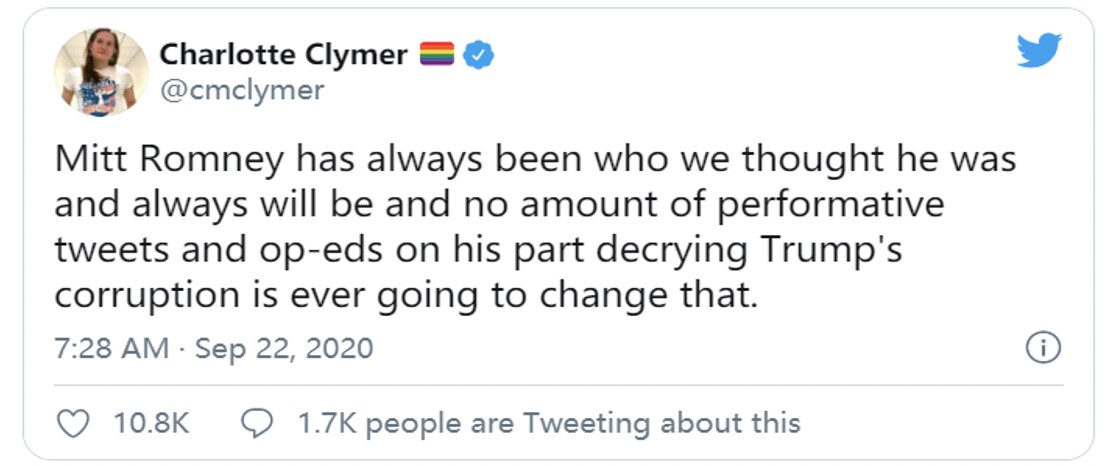
Task: Click the 10.8K likes count
Action: (151, 424)
